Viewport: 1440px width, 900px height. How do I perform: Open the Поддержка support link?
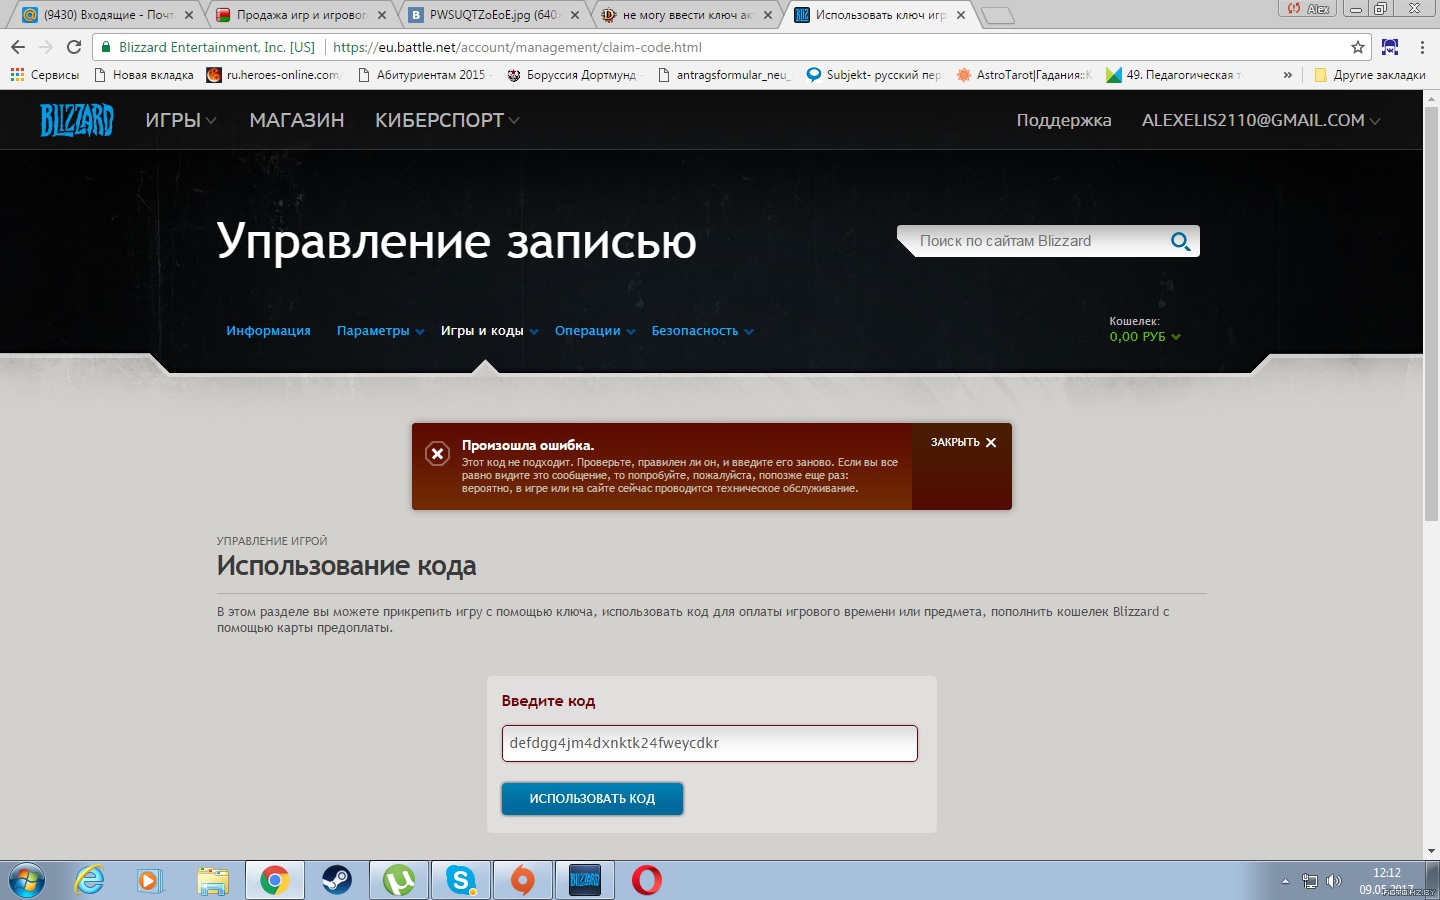point(1064,120)
